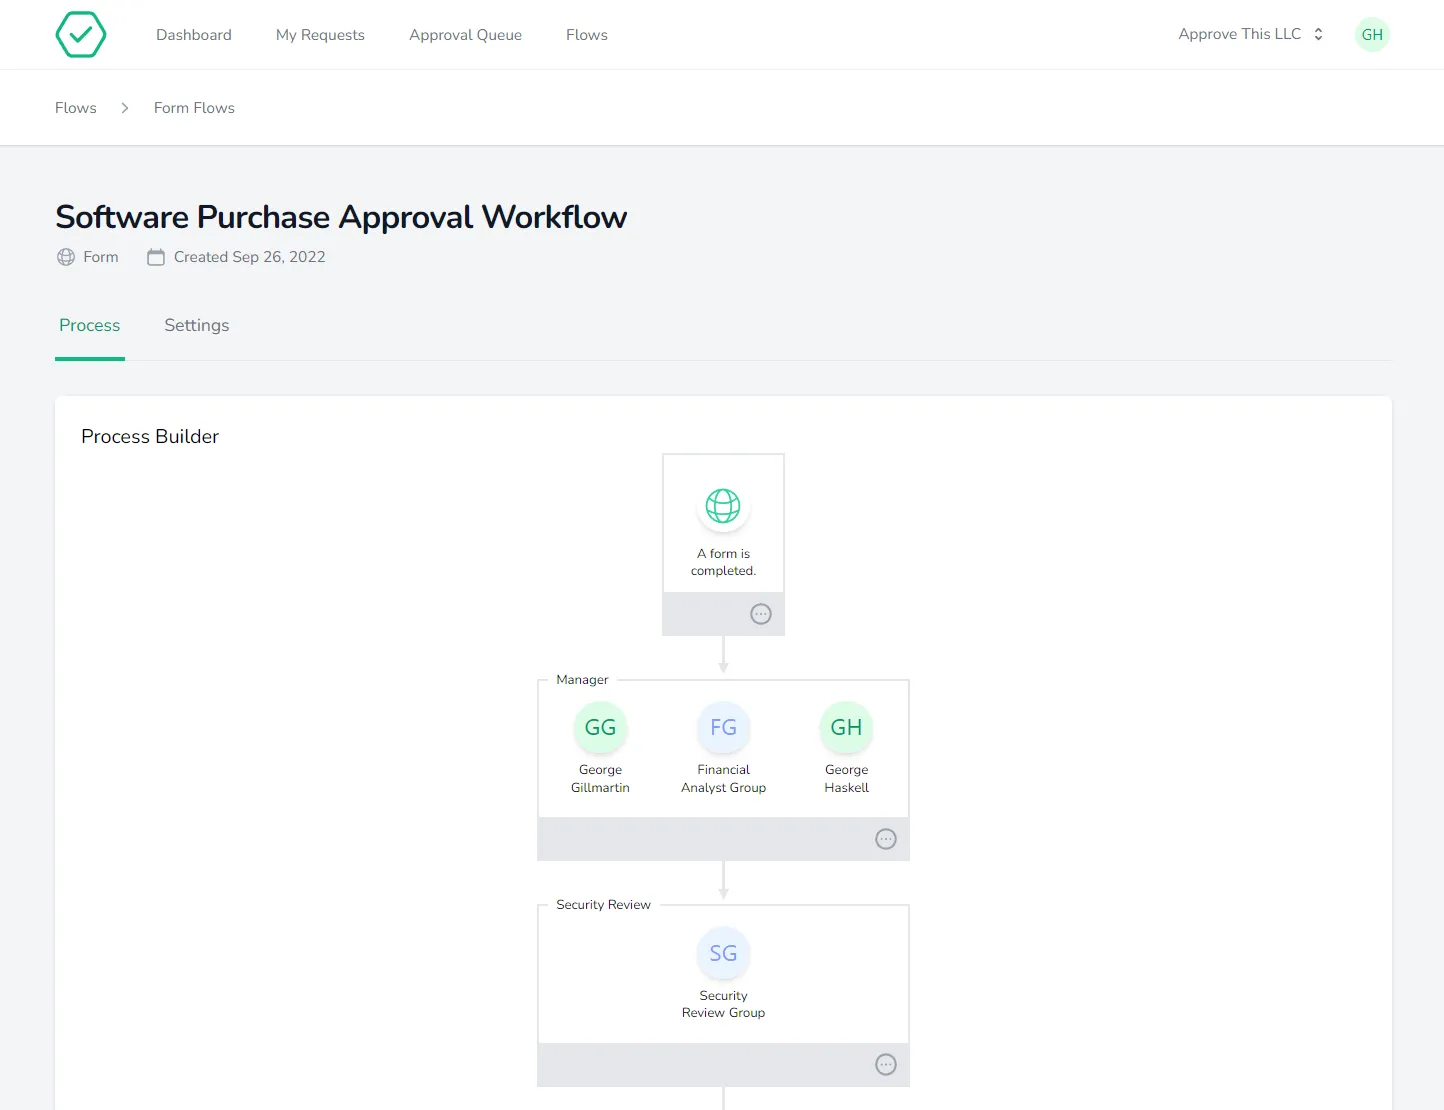Select George Haskell's avatar in Manager step
This screenshot has width=1444, height=1110.
click(x=846, y=727)
